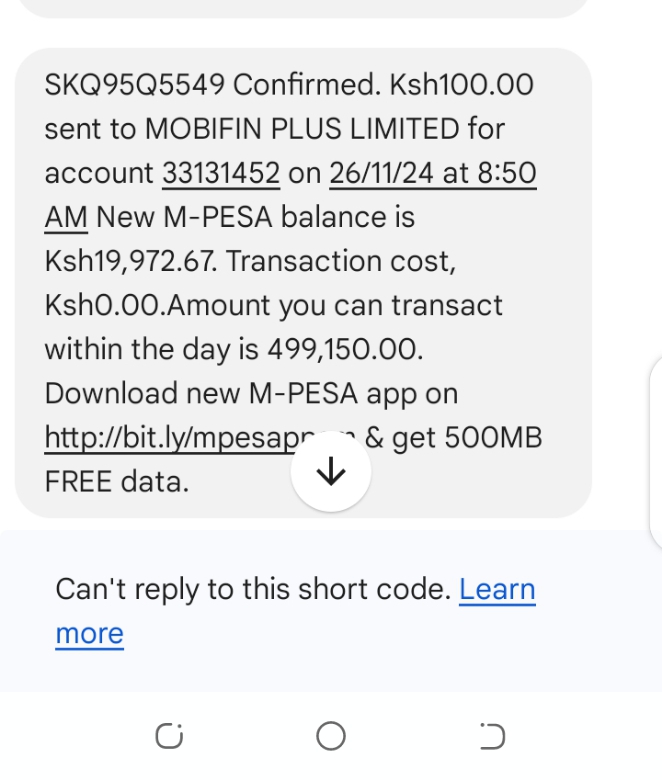
Task: Tap the underlined 26/11/24 date link
Action: 382,173
